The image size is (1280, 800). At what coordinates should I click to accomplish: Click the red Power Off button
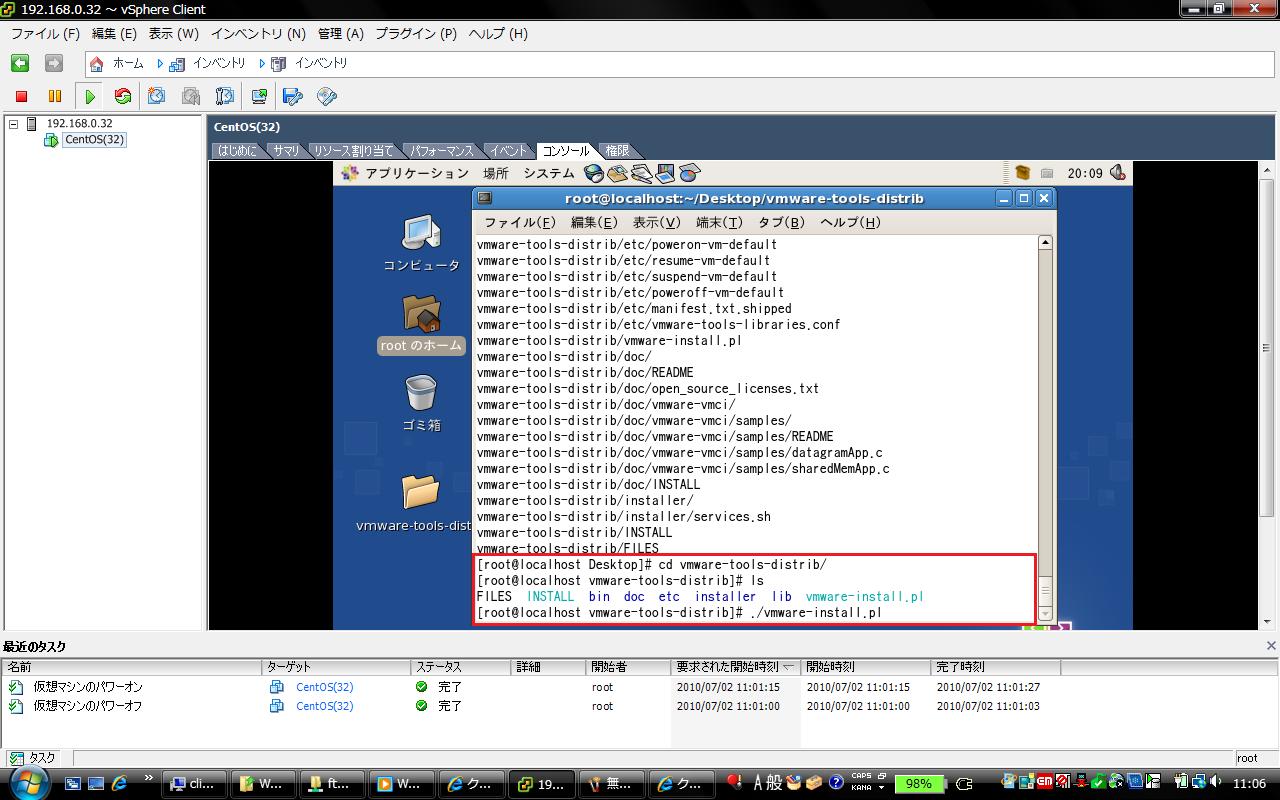(x=21, y=96)
